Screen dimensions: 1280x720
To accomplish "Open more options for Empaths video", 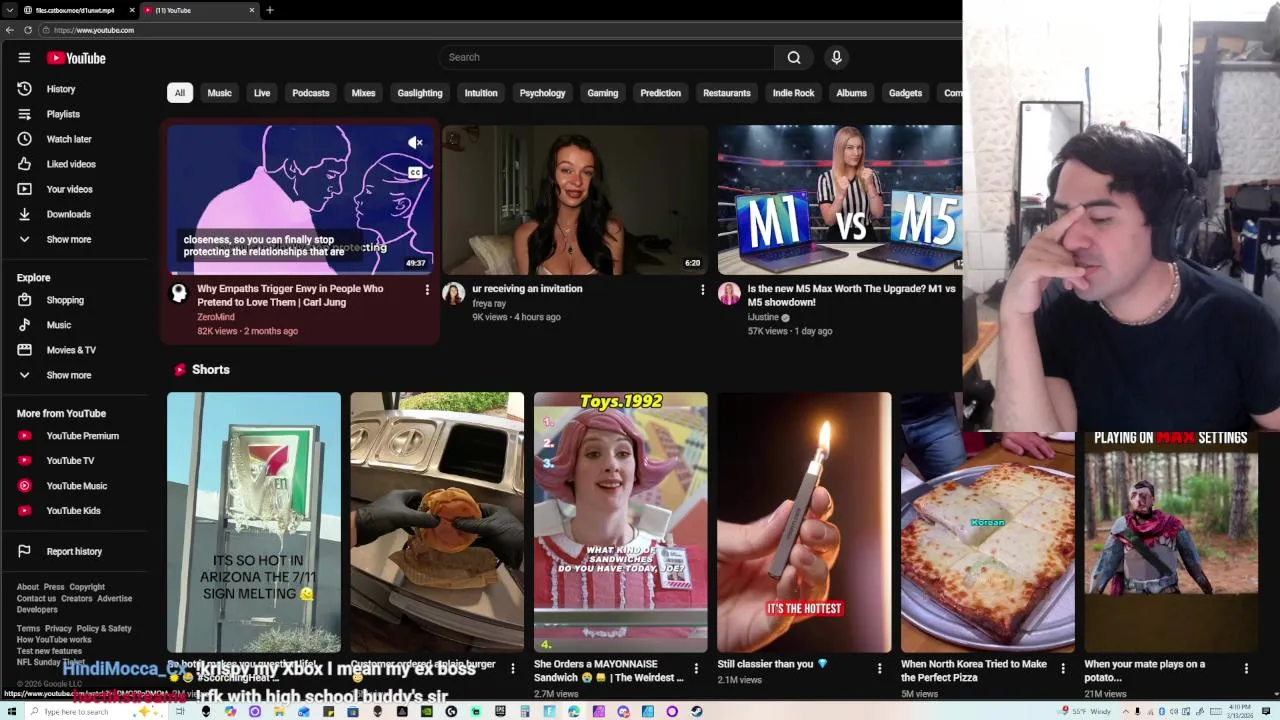I will [427, 290].
